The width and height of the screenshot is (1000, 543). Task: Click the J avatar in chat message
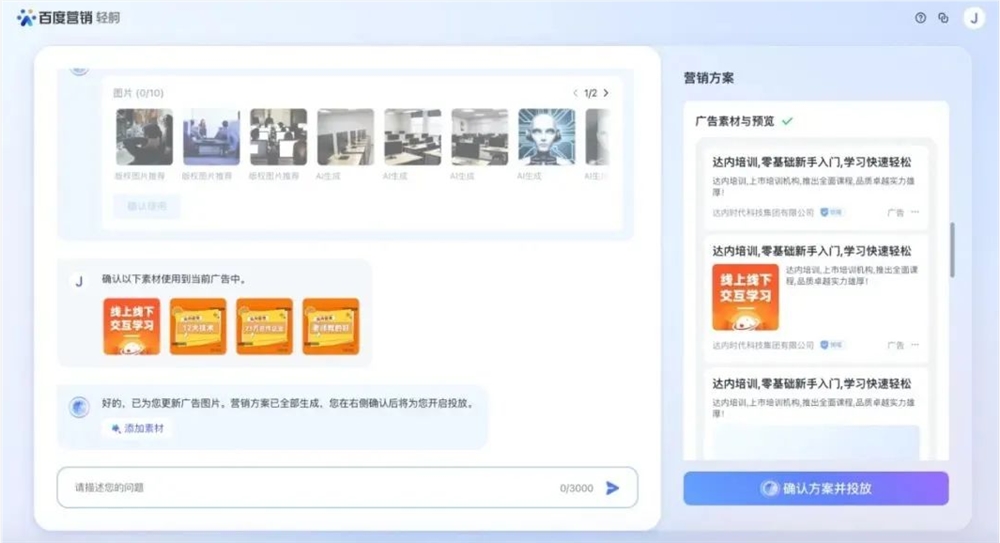[79, 281]
